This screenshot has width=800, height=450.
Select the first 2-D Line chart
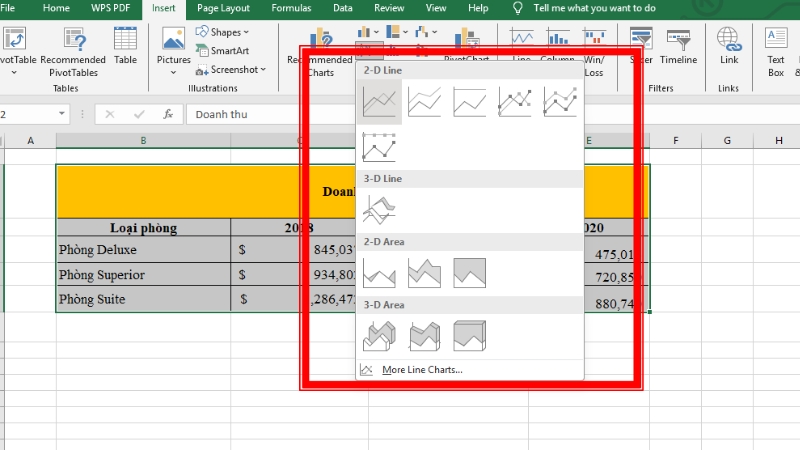[381, 102]
